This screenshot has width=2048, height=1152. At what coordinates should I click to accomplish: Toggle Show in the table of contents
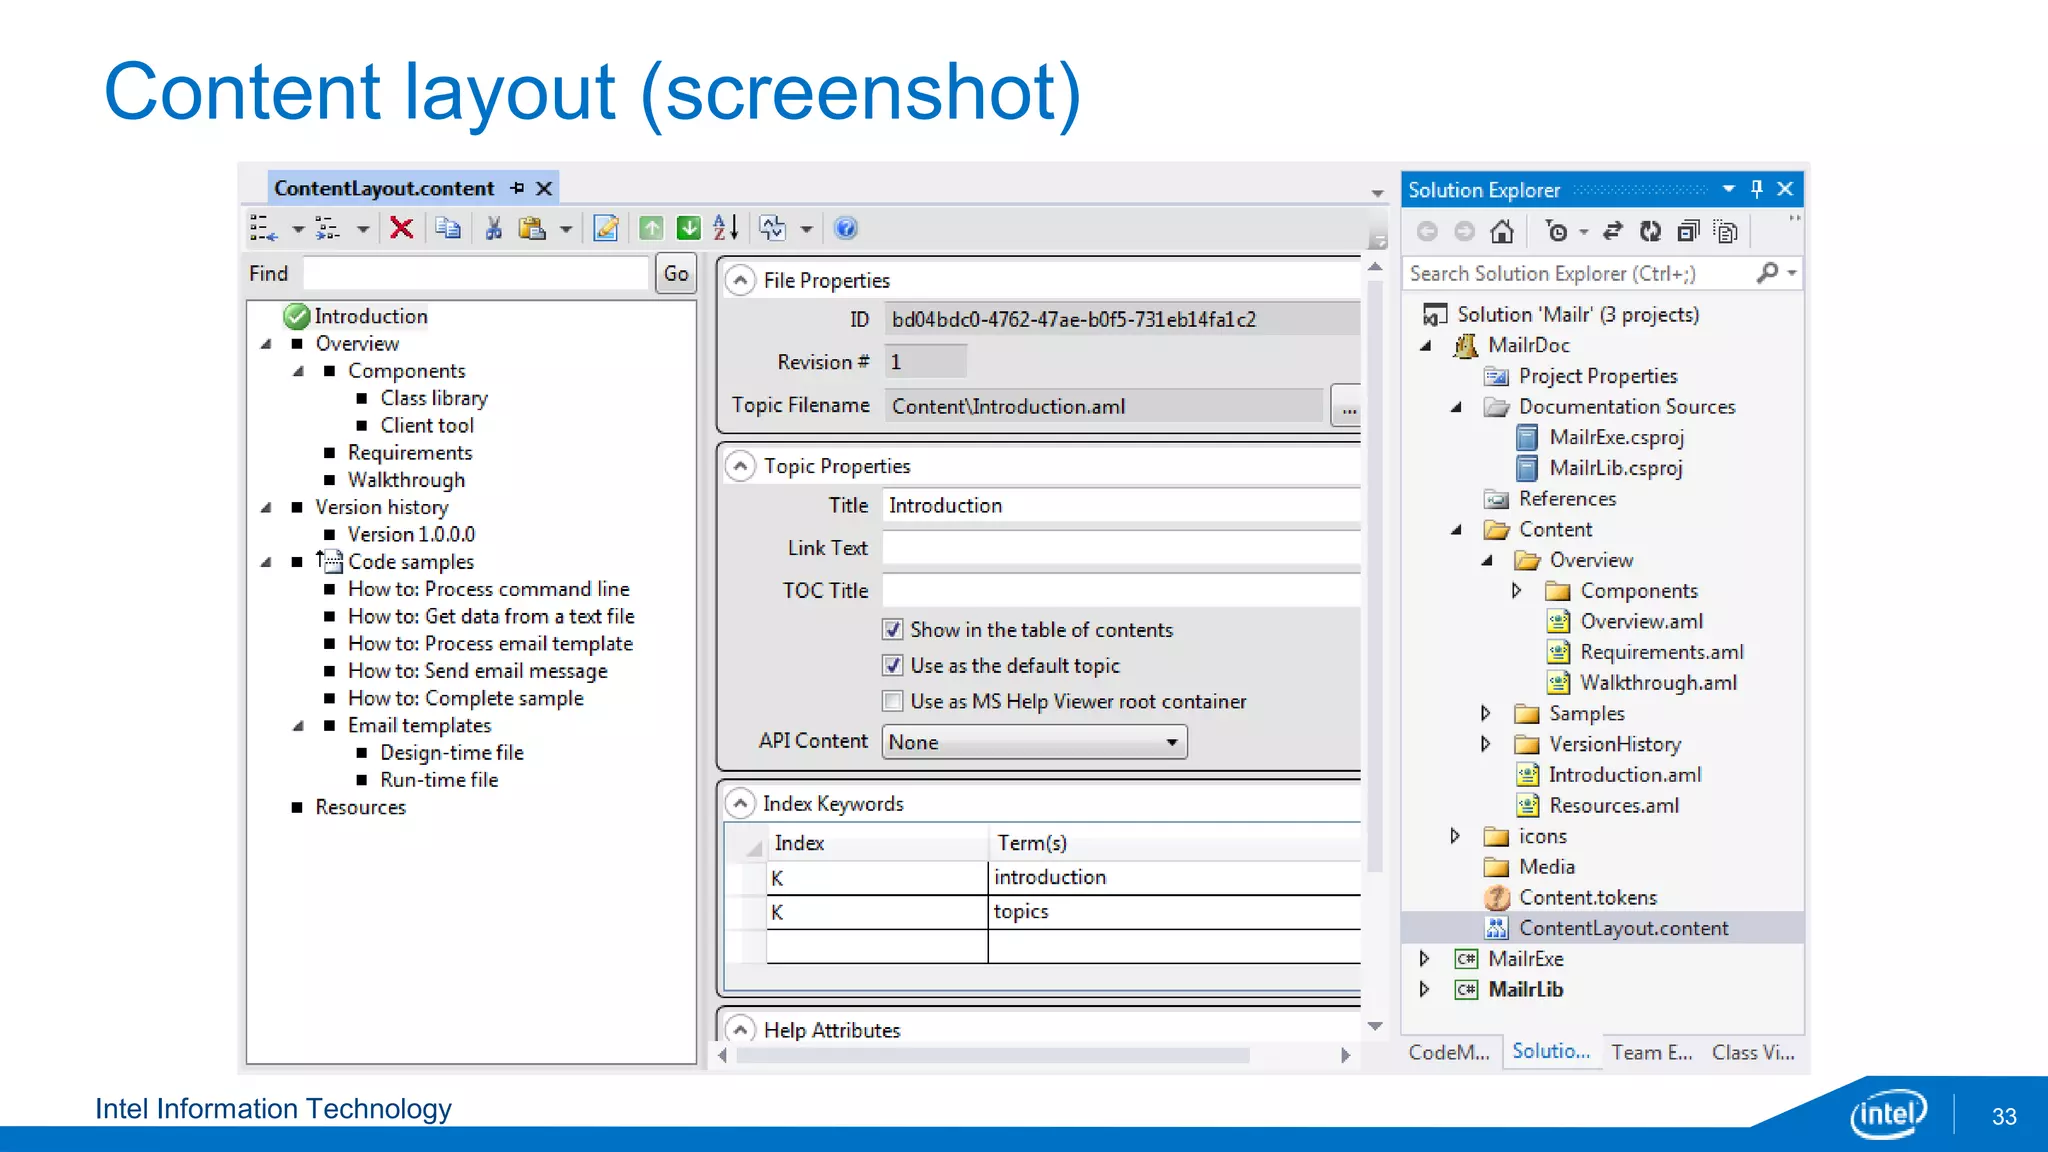(x=893, y=630)
